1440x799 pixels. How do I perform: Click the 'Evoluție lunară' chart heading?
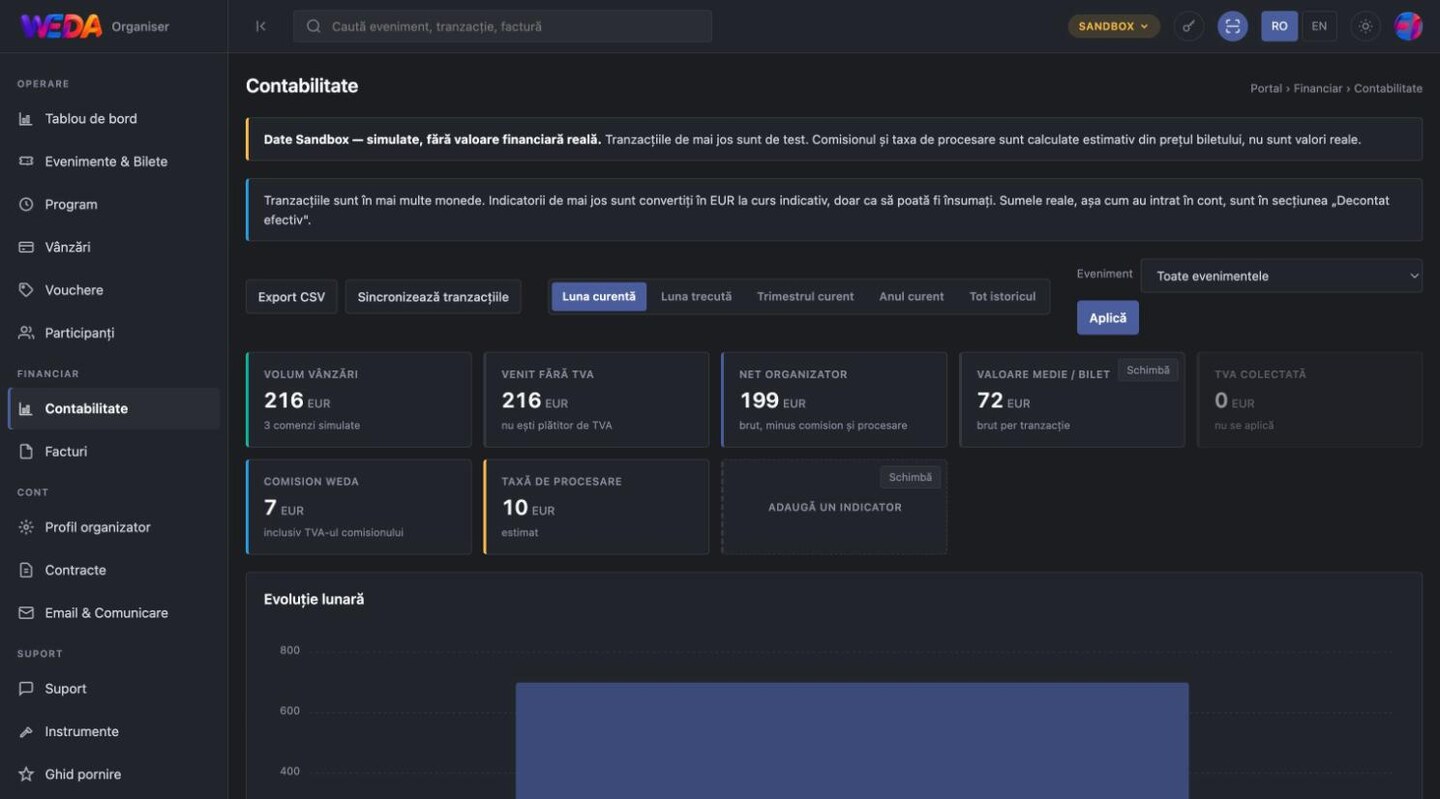[x=314, y=600]
